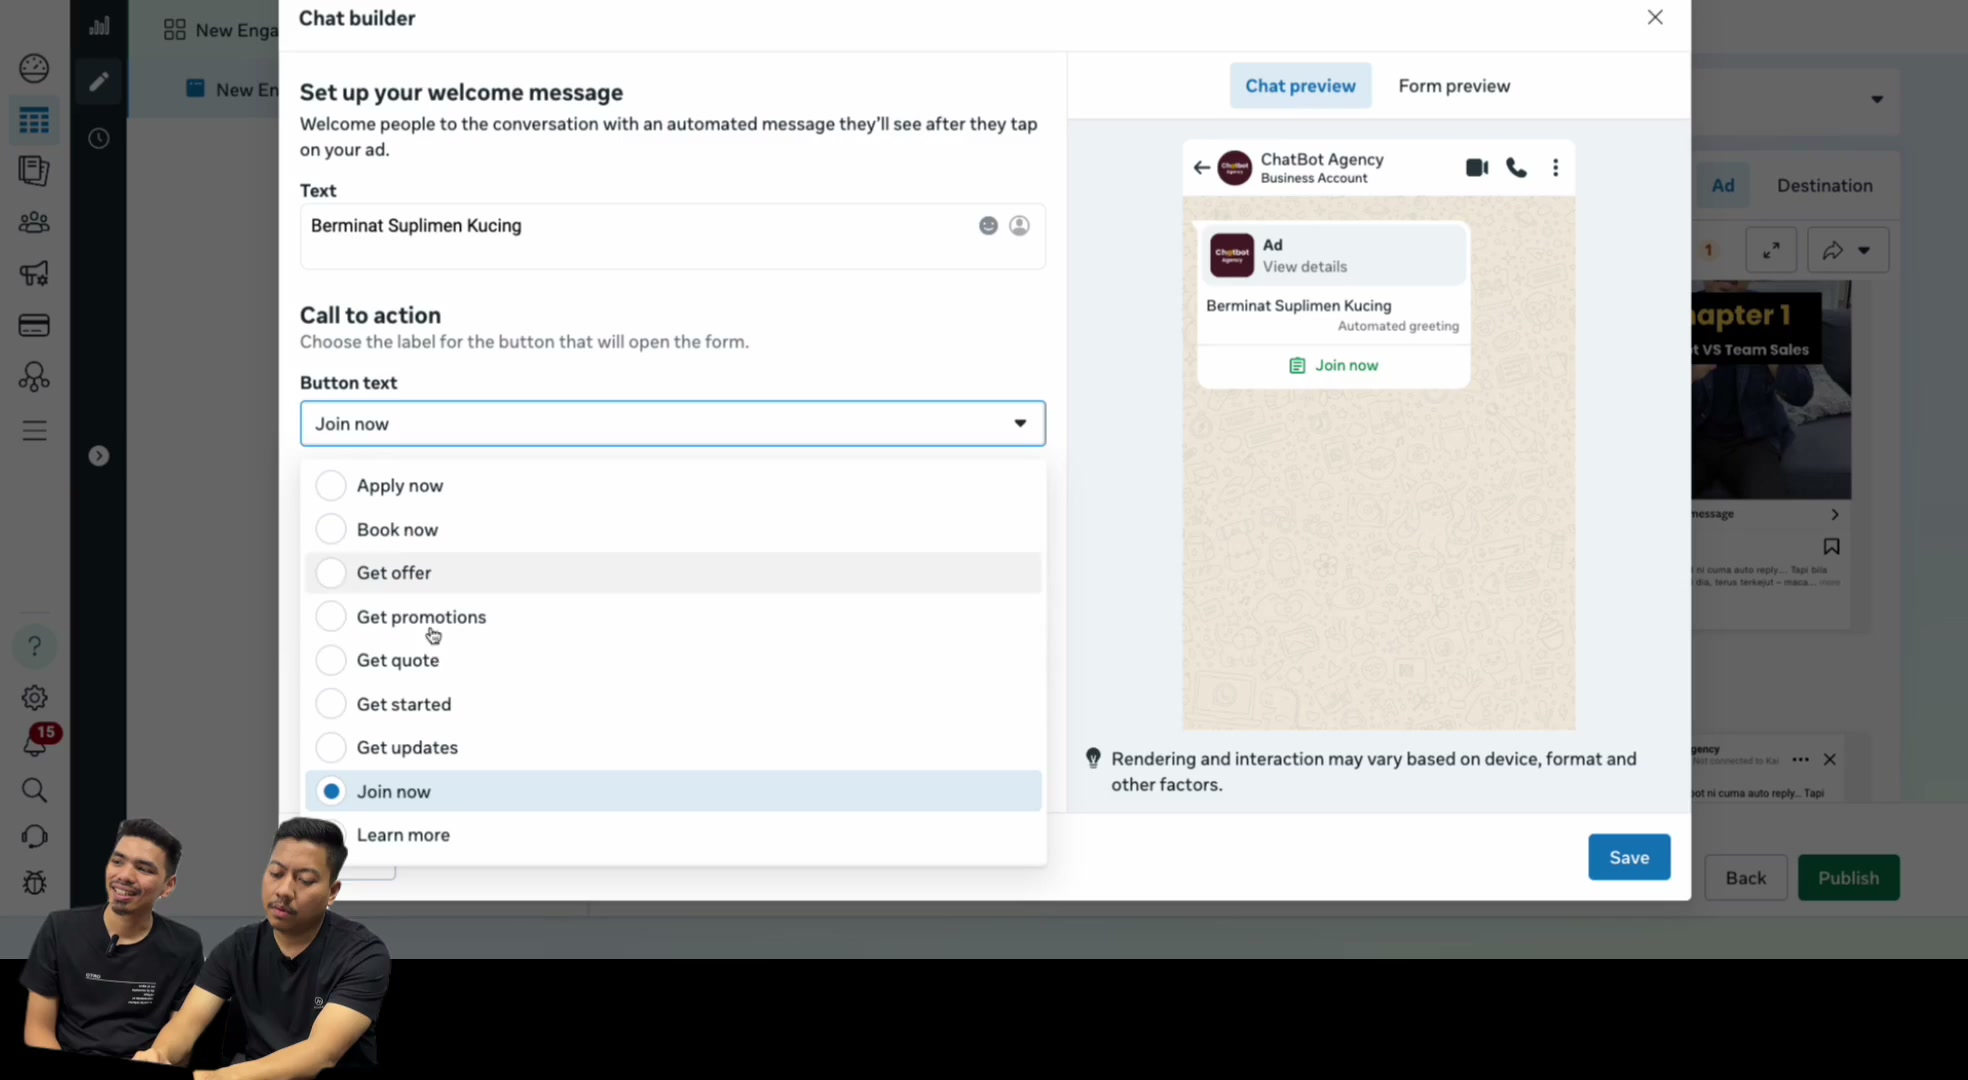The width and height of the screenshot is (1968, 1080).
Task: Open the share arrow dropdown behind dialog
Action: pyautogui.click(x=1847, y=250)
